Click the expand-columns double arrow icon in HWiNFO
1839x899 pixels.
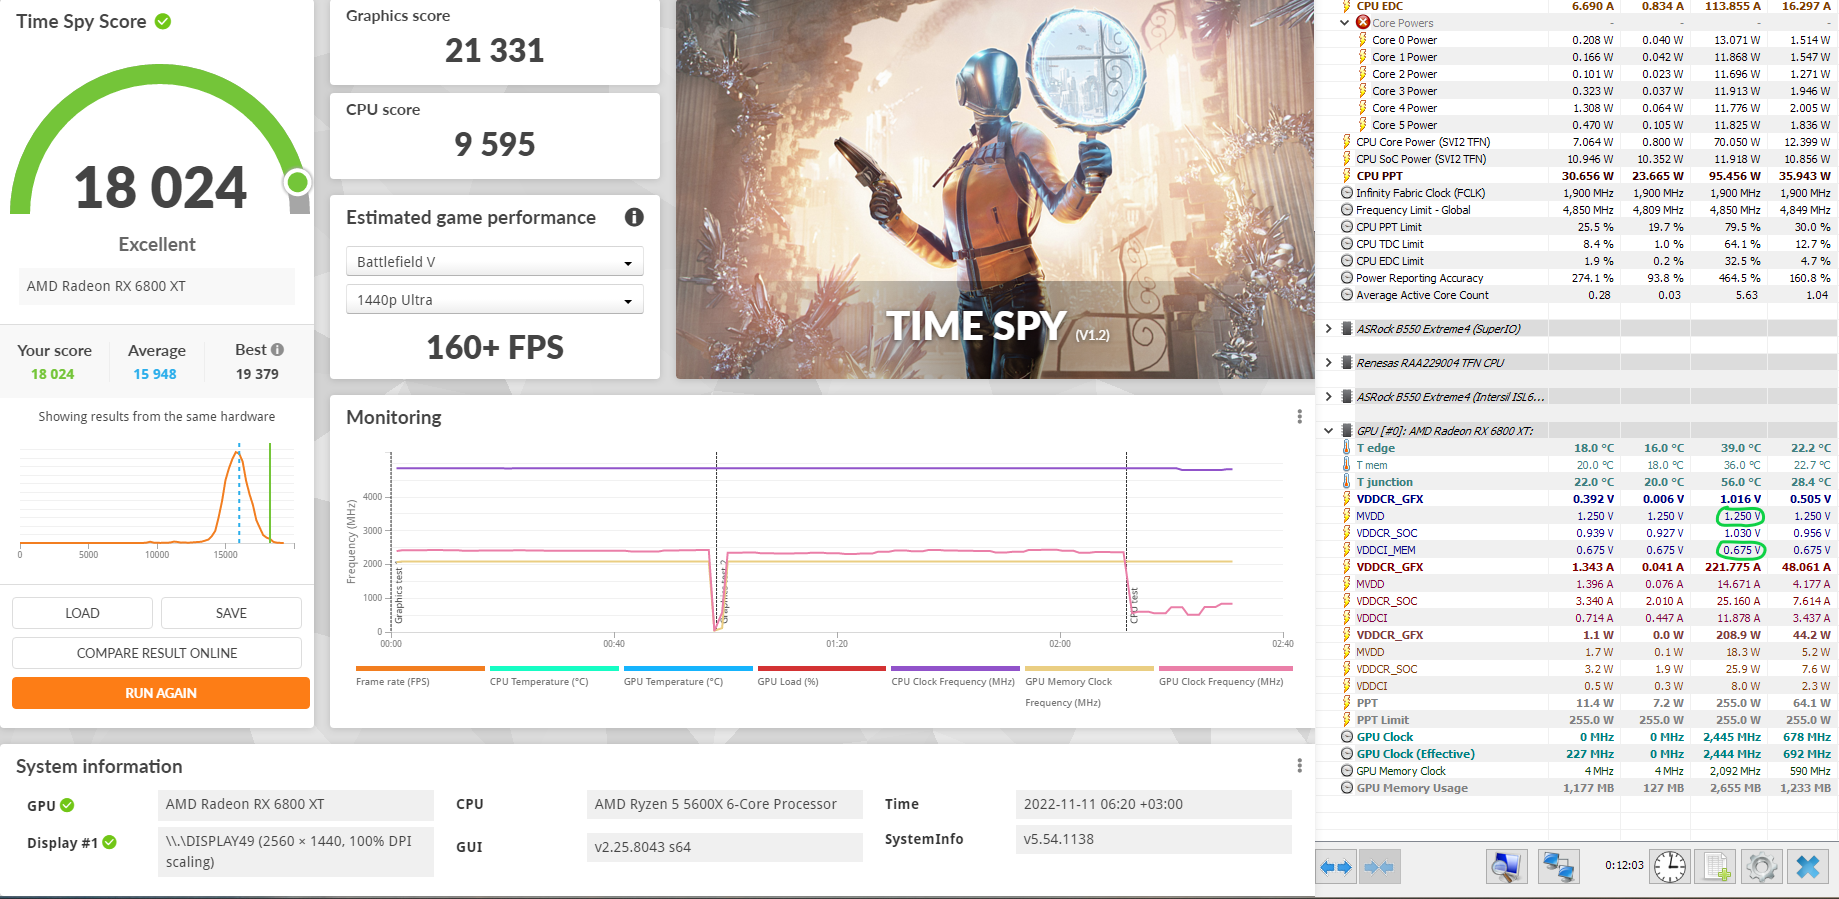(x=1336, y=867)
